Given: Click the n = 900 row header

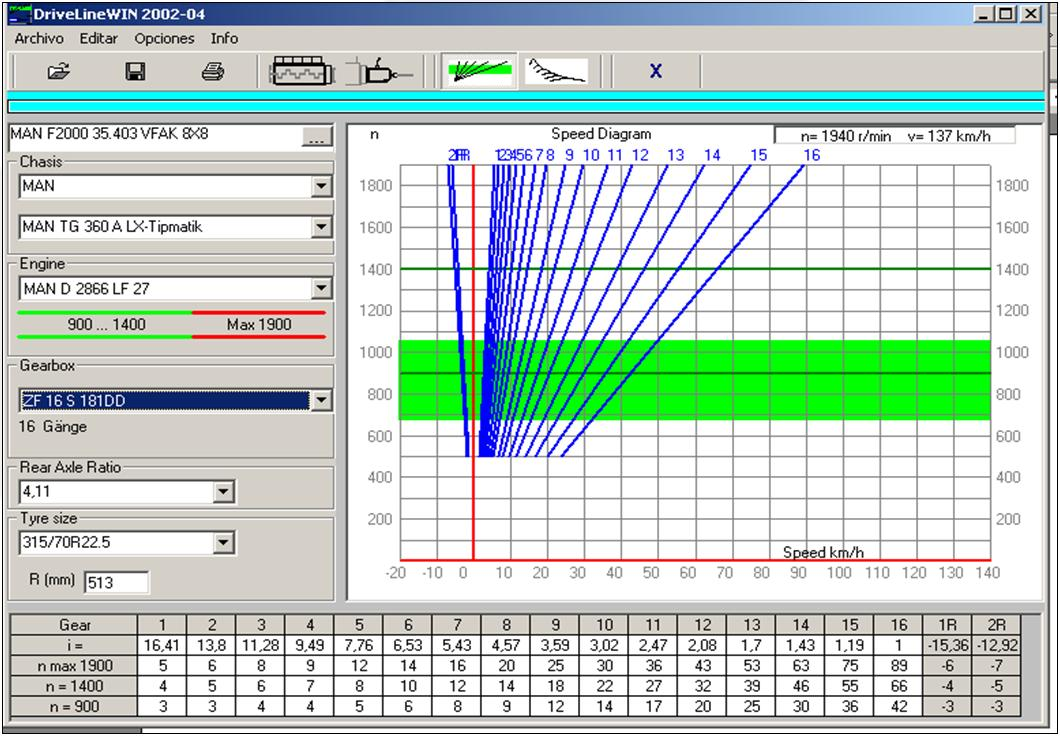Looking at the screenshot, I should (x=74, y=706).
